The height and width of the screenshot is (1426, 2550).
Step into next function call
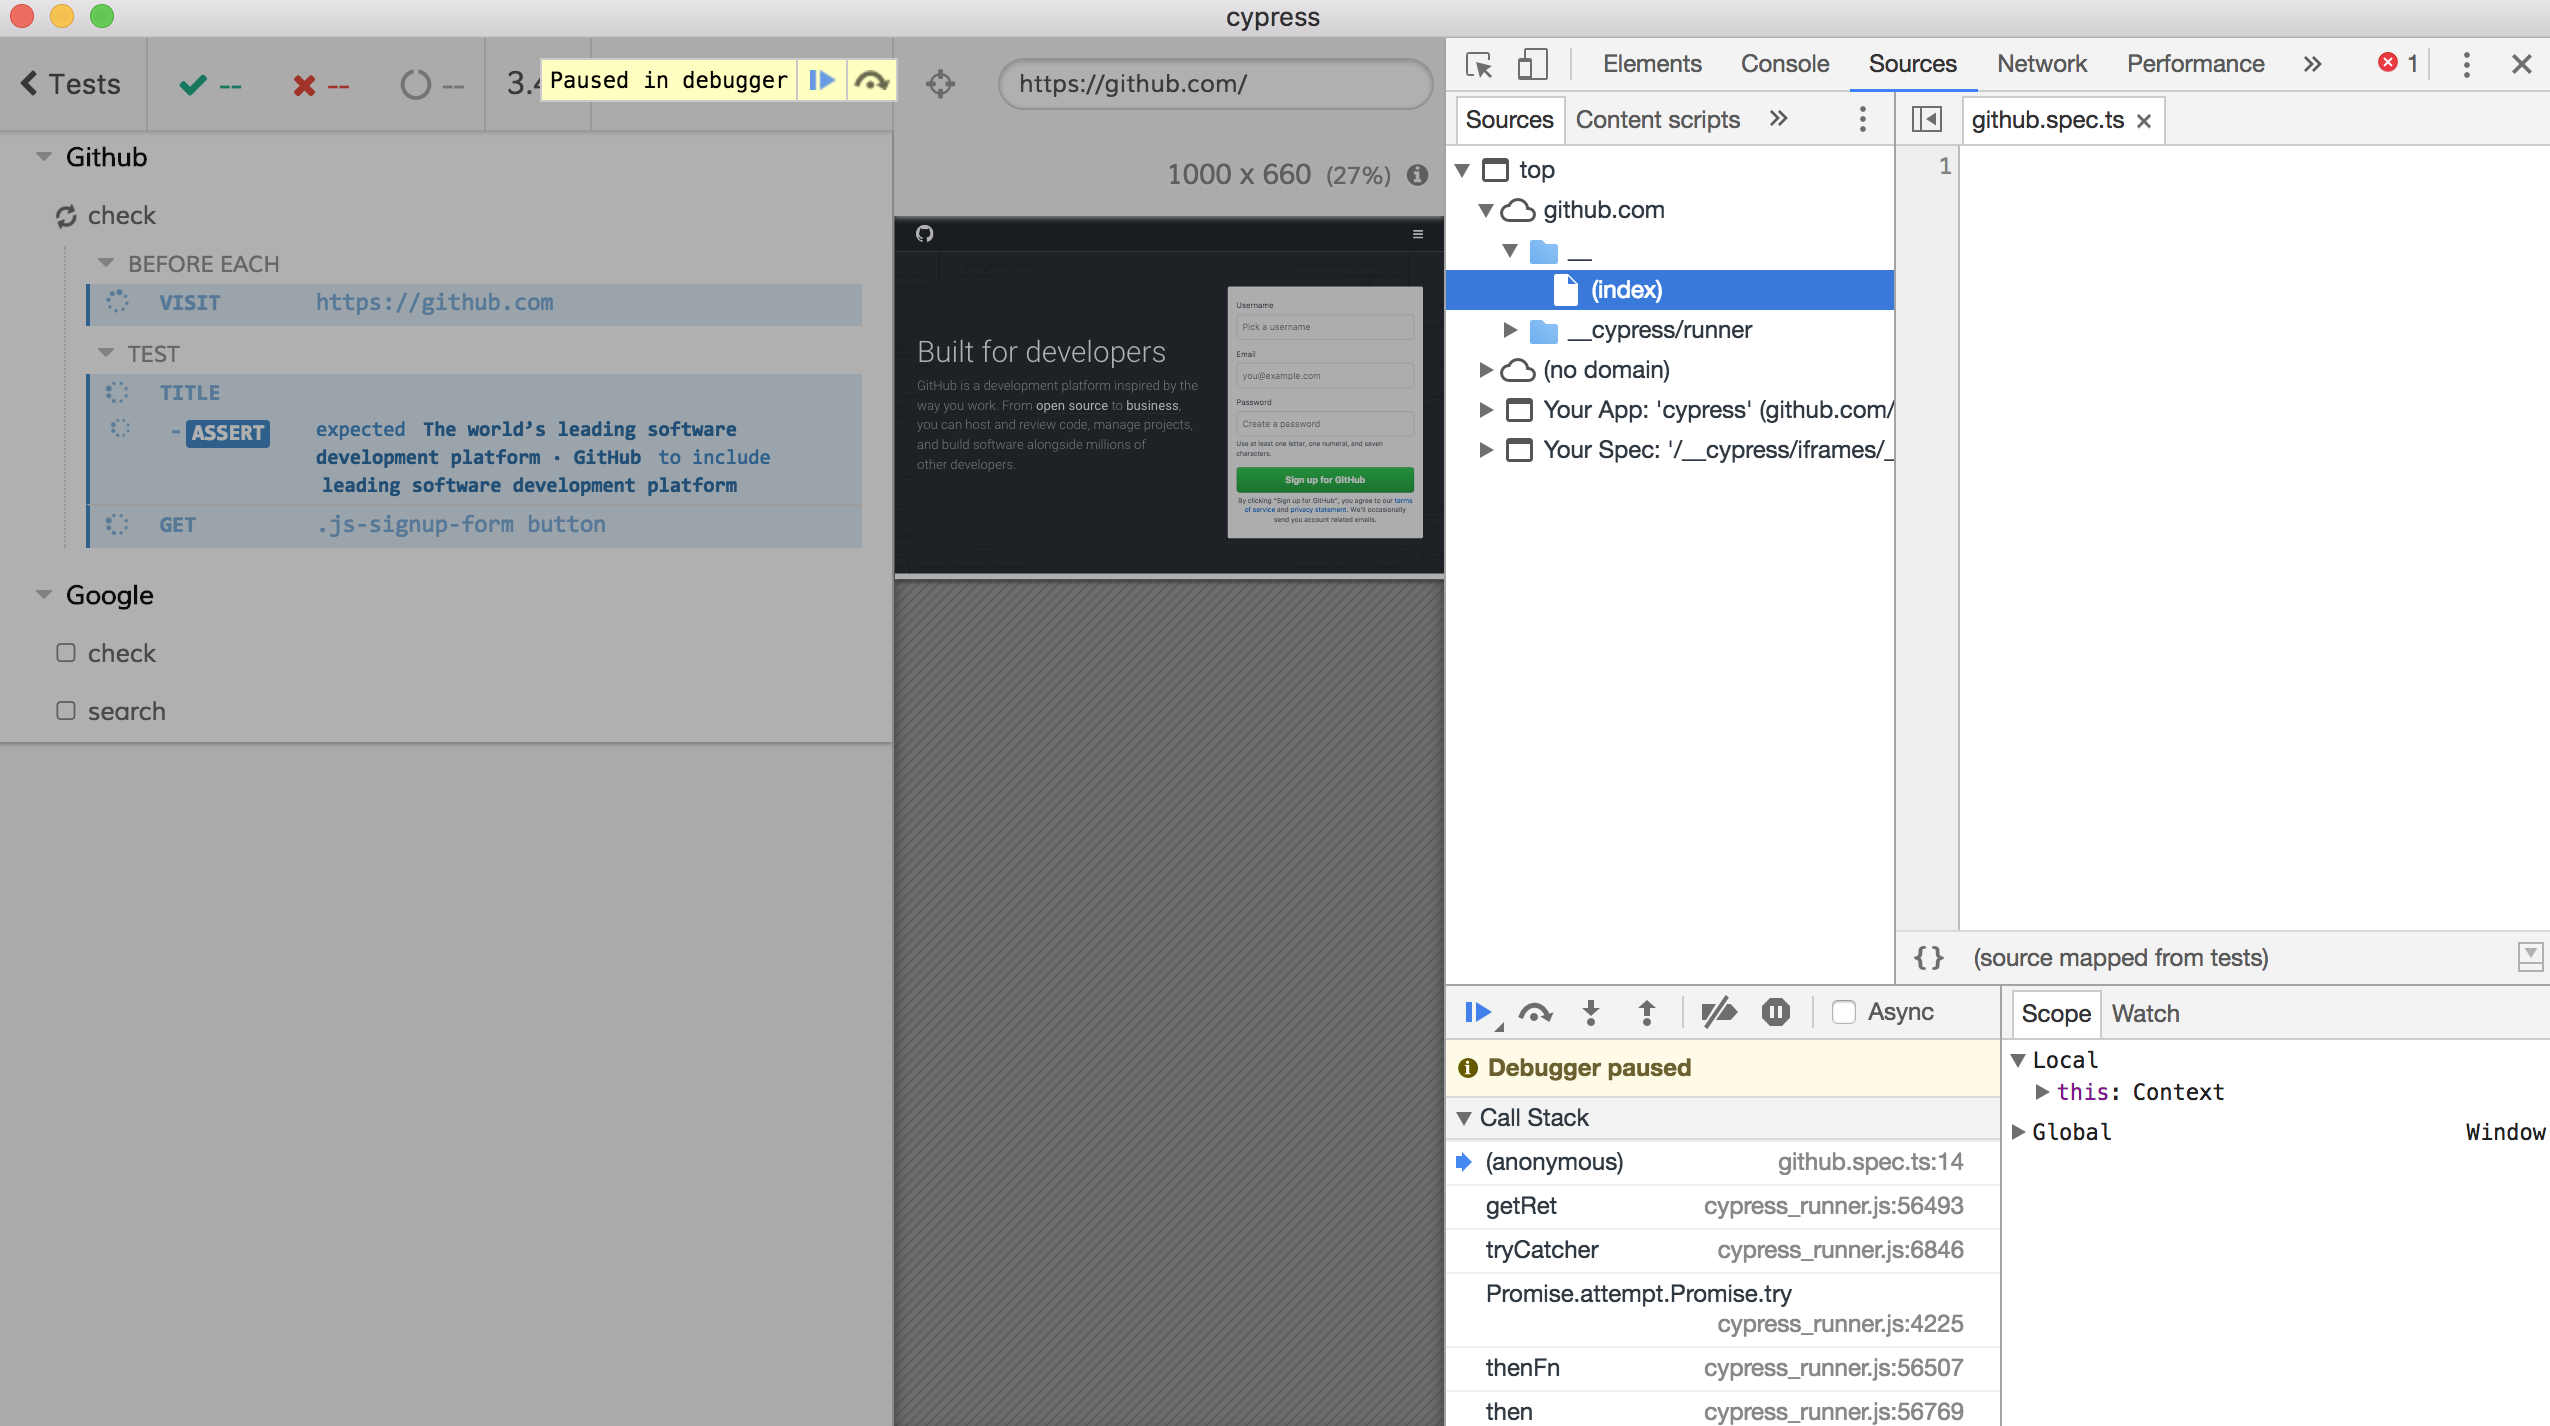pyautogui.click(x=1590, y=1013)
